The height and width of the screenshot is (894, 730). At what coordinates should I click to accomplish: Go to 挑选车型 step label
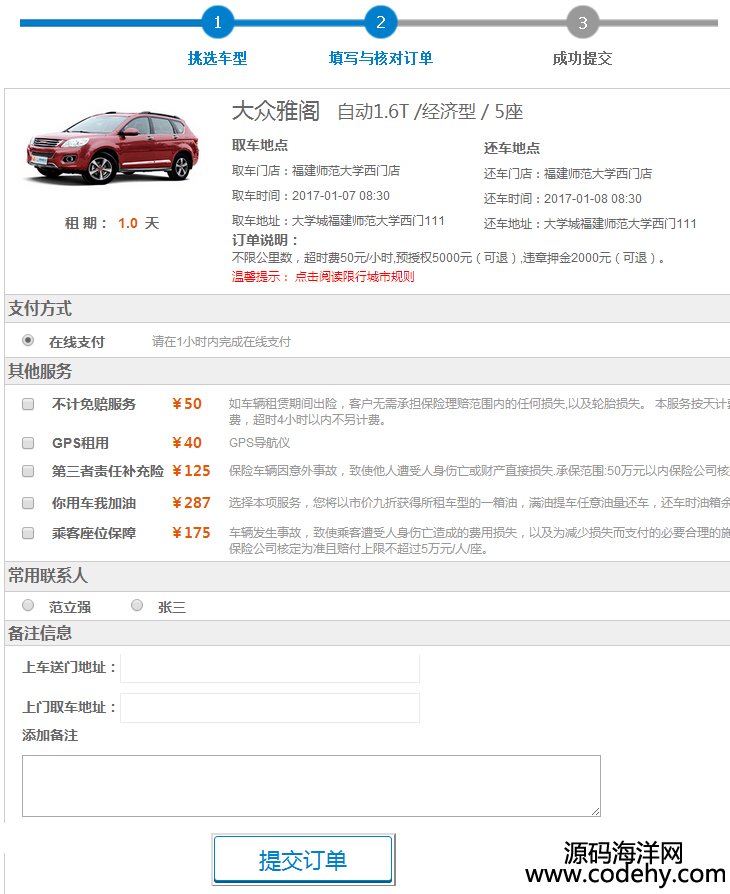tap(217, 58)
